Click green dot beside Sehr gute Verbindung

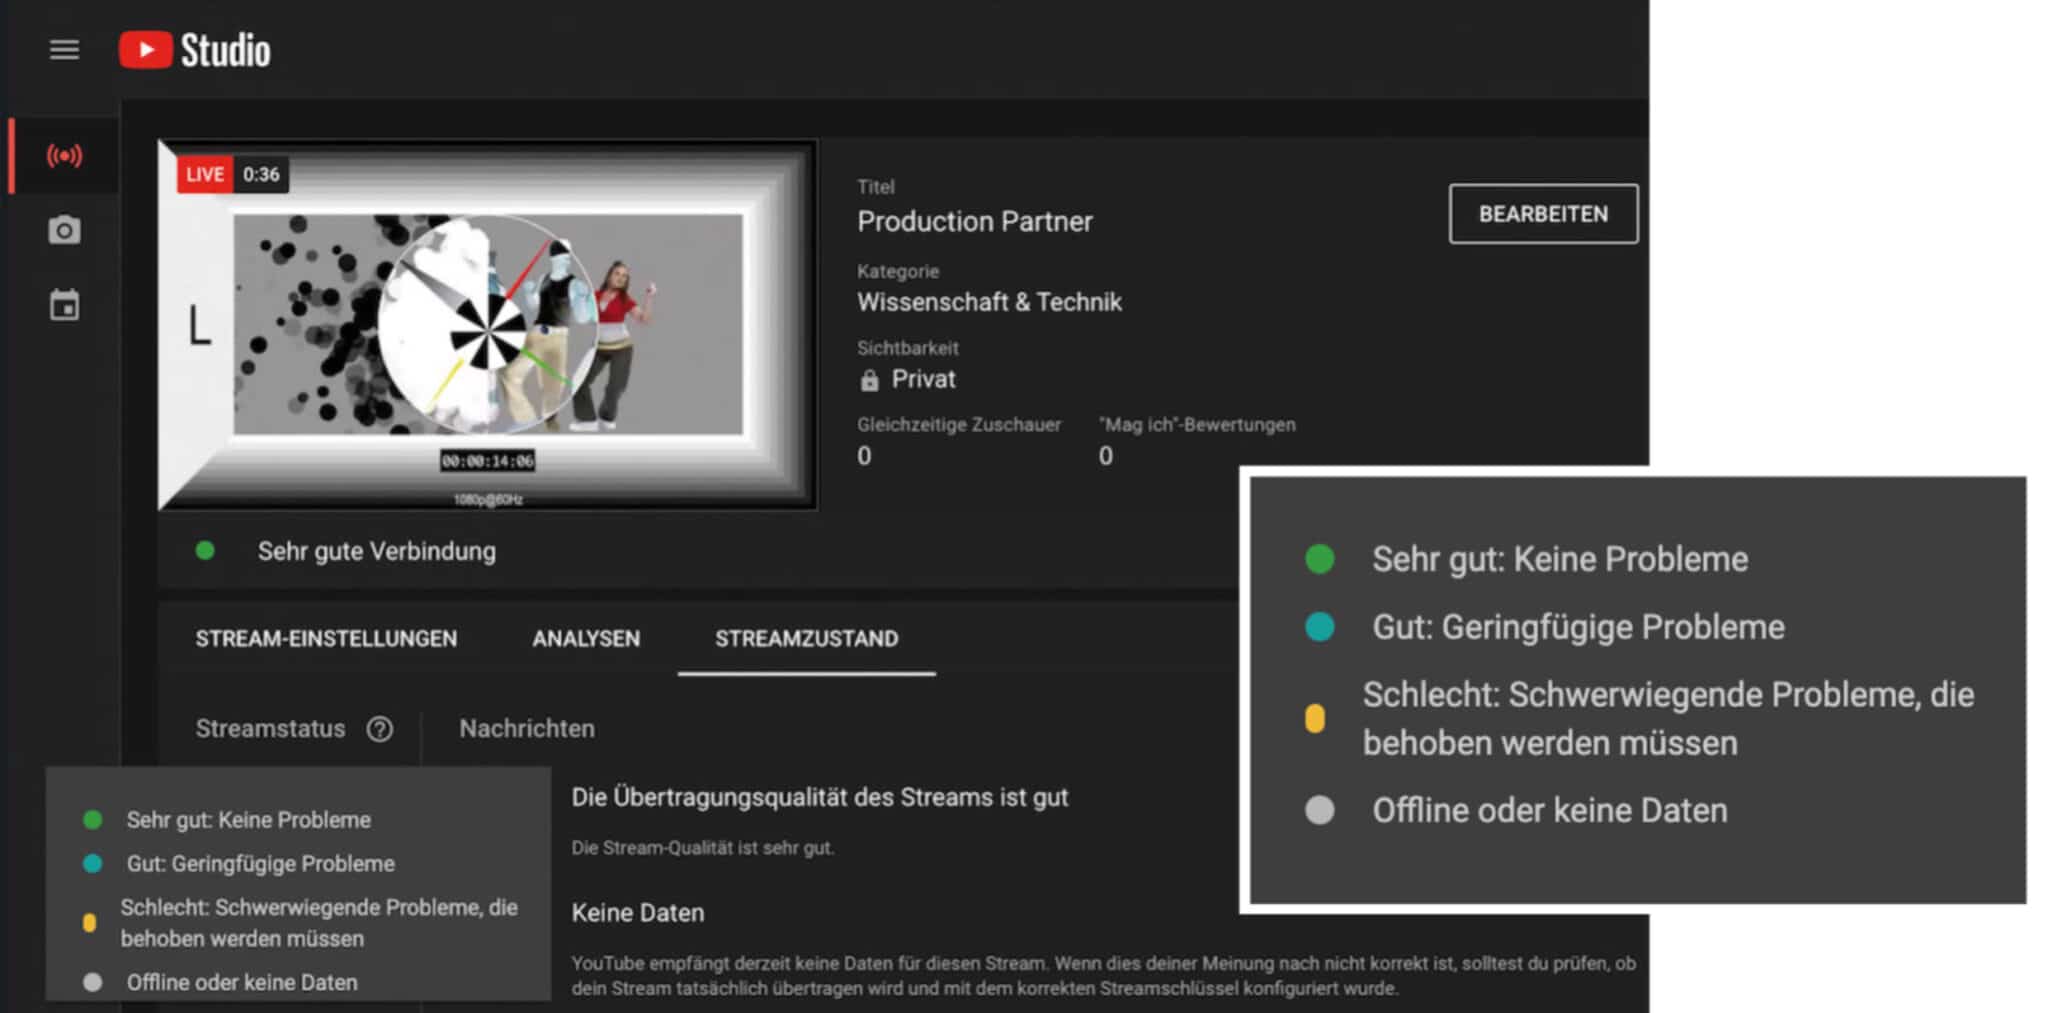tap(205, 551)
